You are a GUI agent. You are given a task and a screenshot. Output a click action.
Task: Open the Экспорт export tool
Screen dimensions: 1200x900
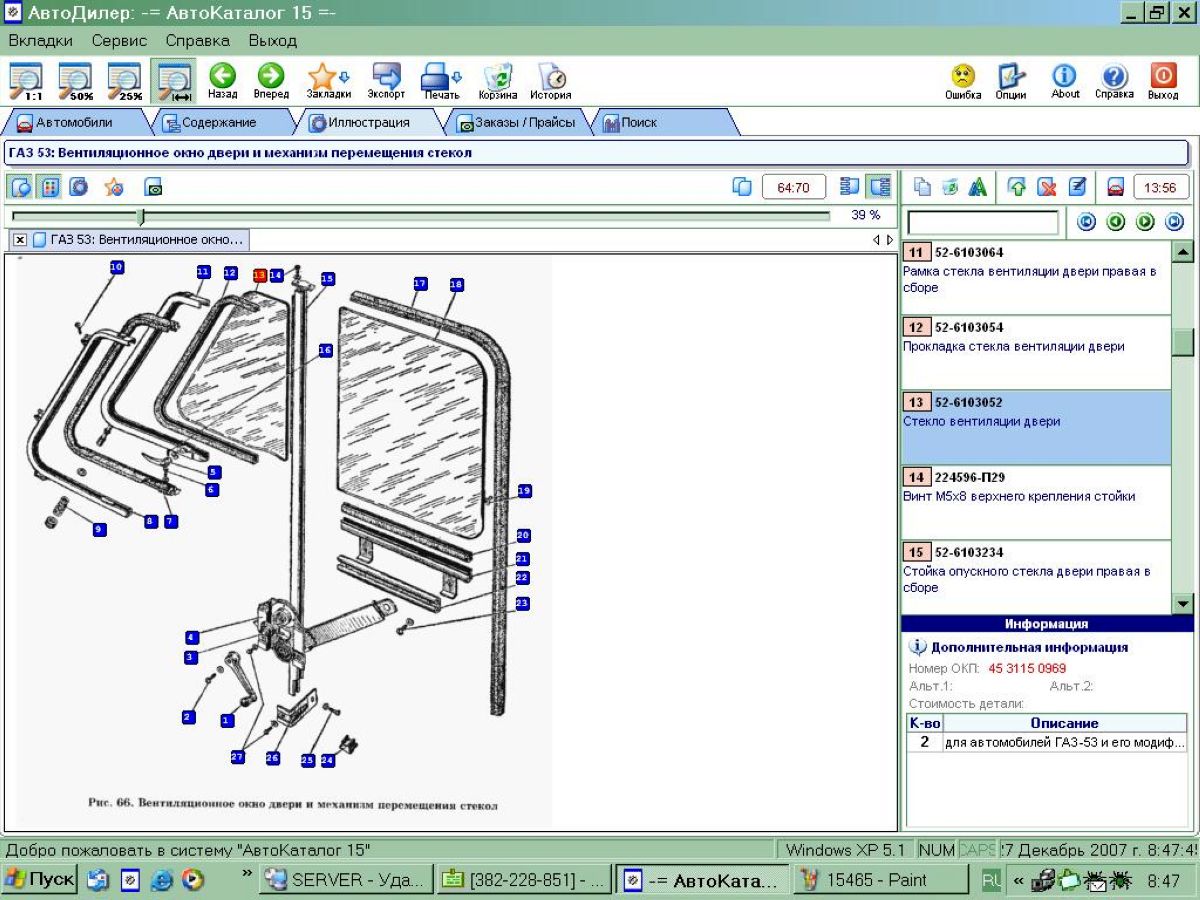(386, 80)
